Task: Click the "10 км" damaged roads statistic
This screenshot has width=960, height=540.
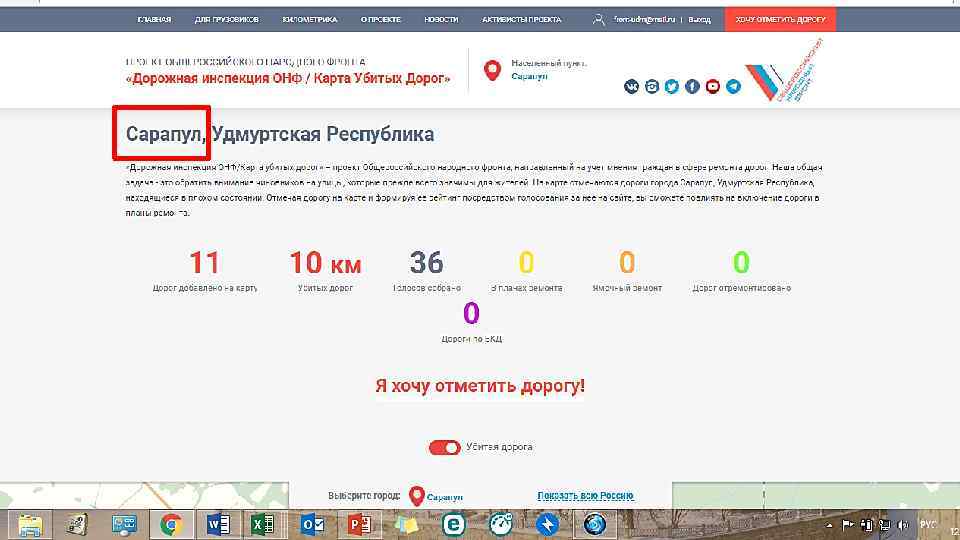Action: click(x=325, y=263)
